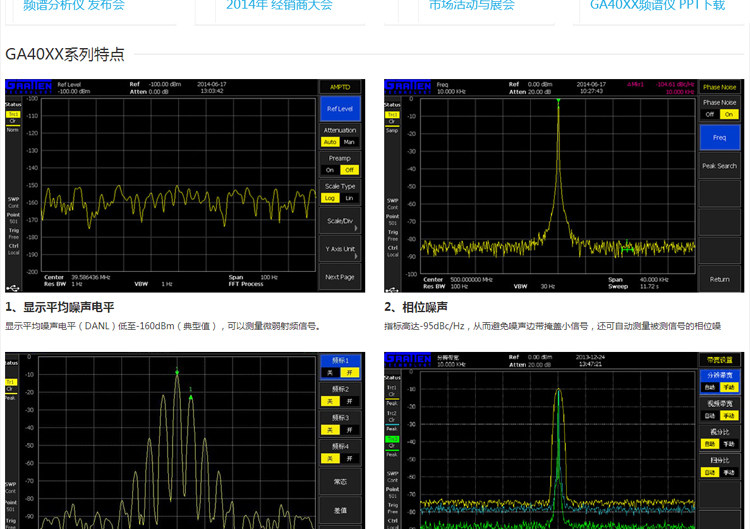
Task: Set 视频带宽 to 手动
Action: tap(729, 416)
